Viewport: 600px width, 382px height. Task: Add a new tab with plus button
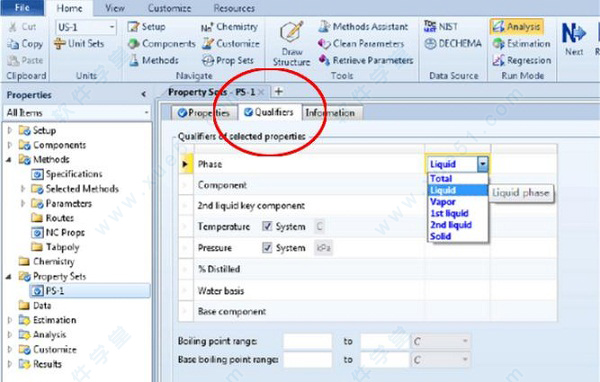point(279,91)
